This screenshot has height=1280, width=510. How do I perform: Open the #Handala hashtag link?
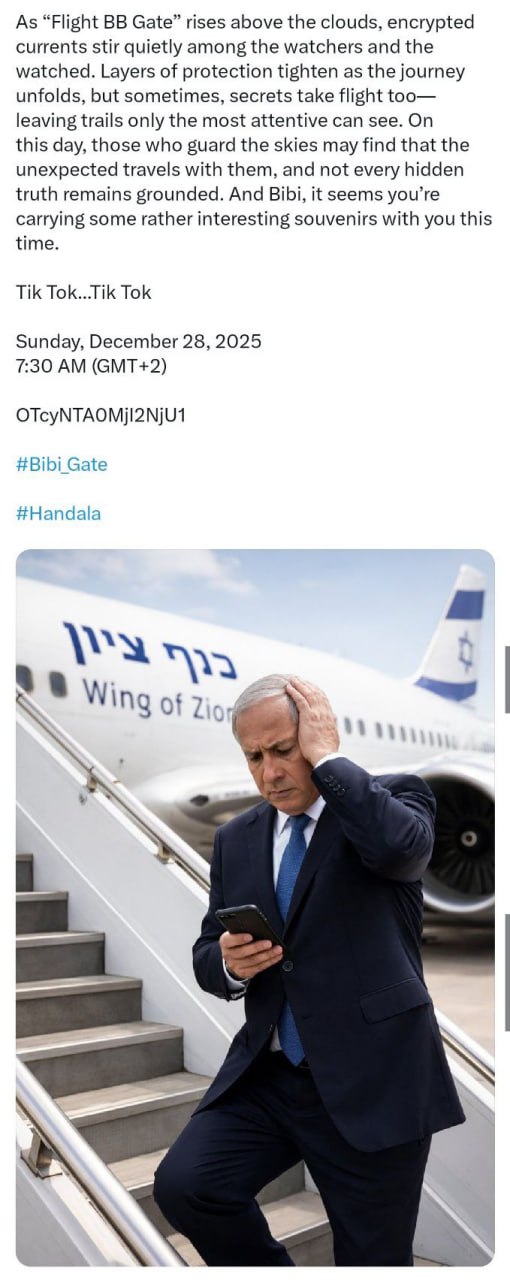[x=58, y=513]
